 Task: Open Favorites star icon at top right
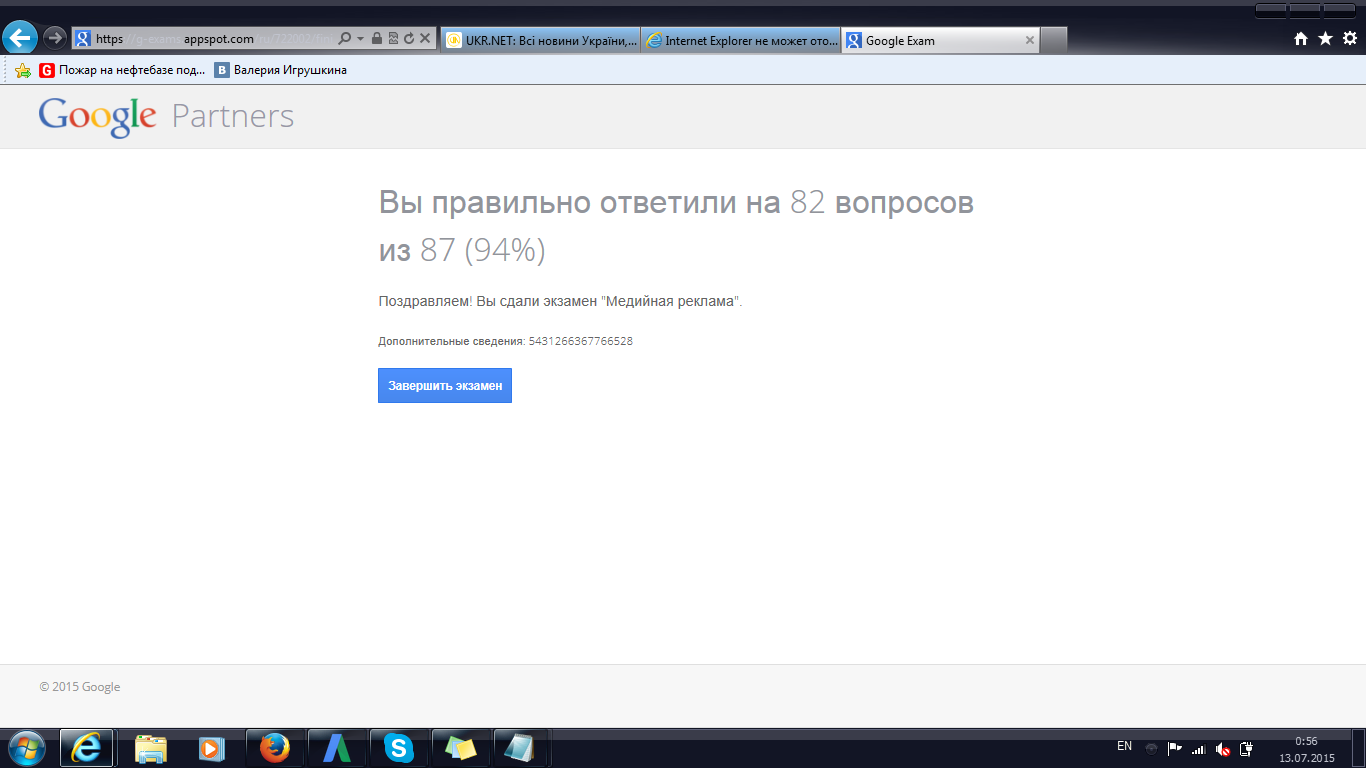pyautogui.click(x=1325, y=38)
